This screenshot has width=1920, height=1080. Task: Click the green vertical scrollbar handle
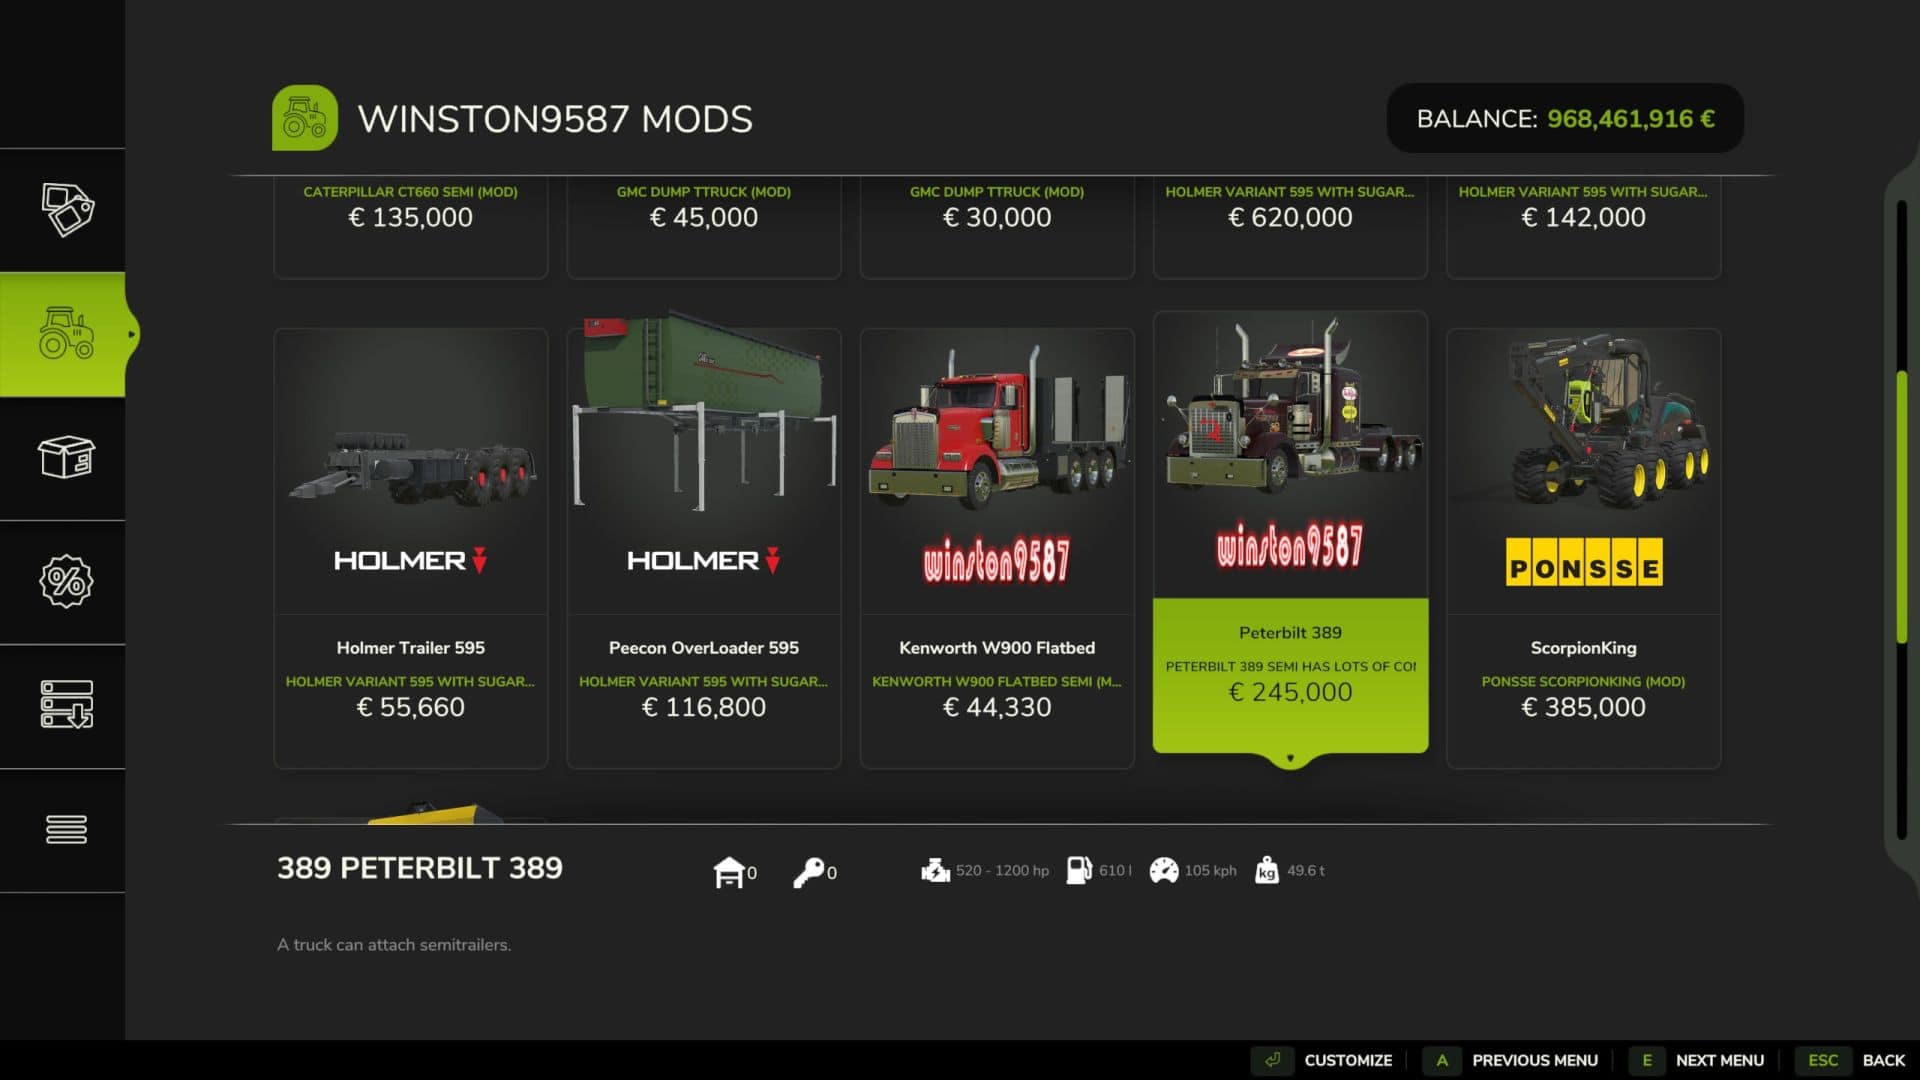pos(1902,507)
